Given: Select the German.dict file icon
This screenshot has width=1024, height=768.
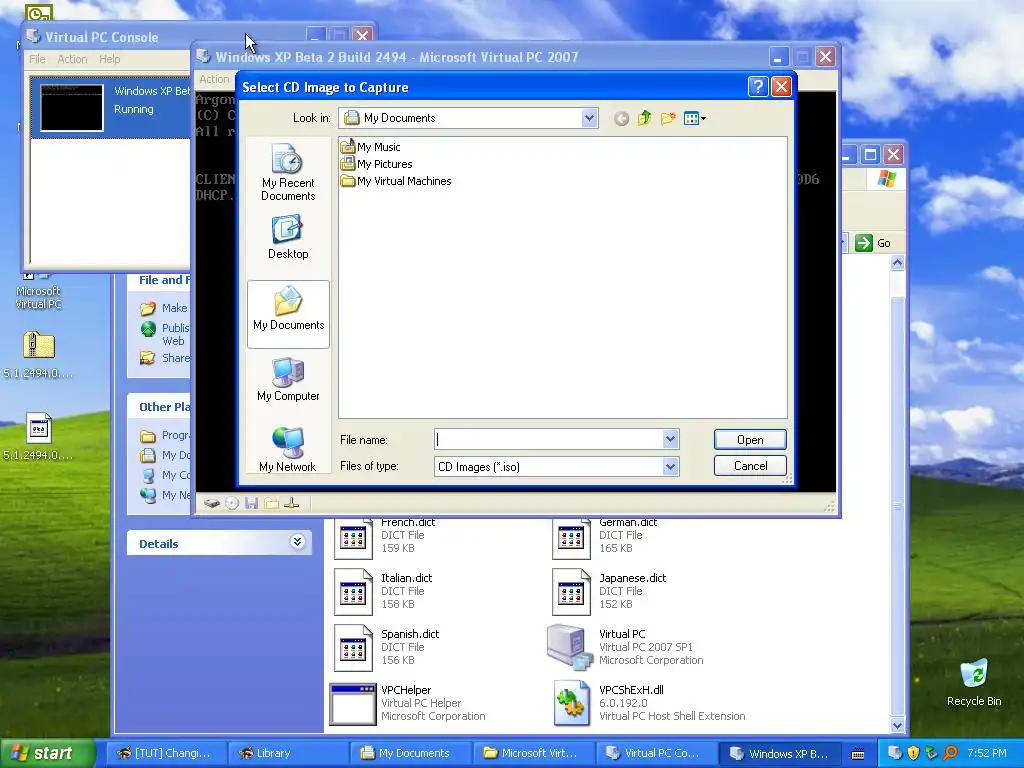Looking at the screenshot, I should pyautogui.click(x=571, y=537).
